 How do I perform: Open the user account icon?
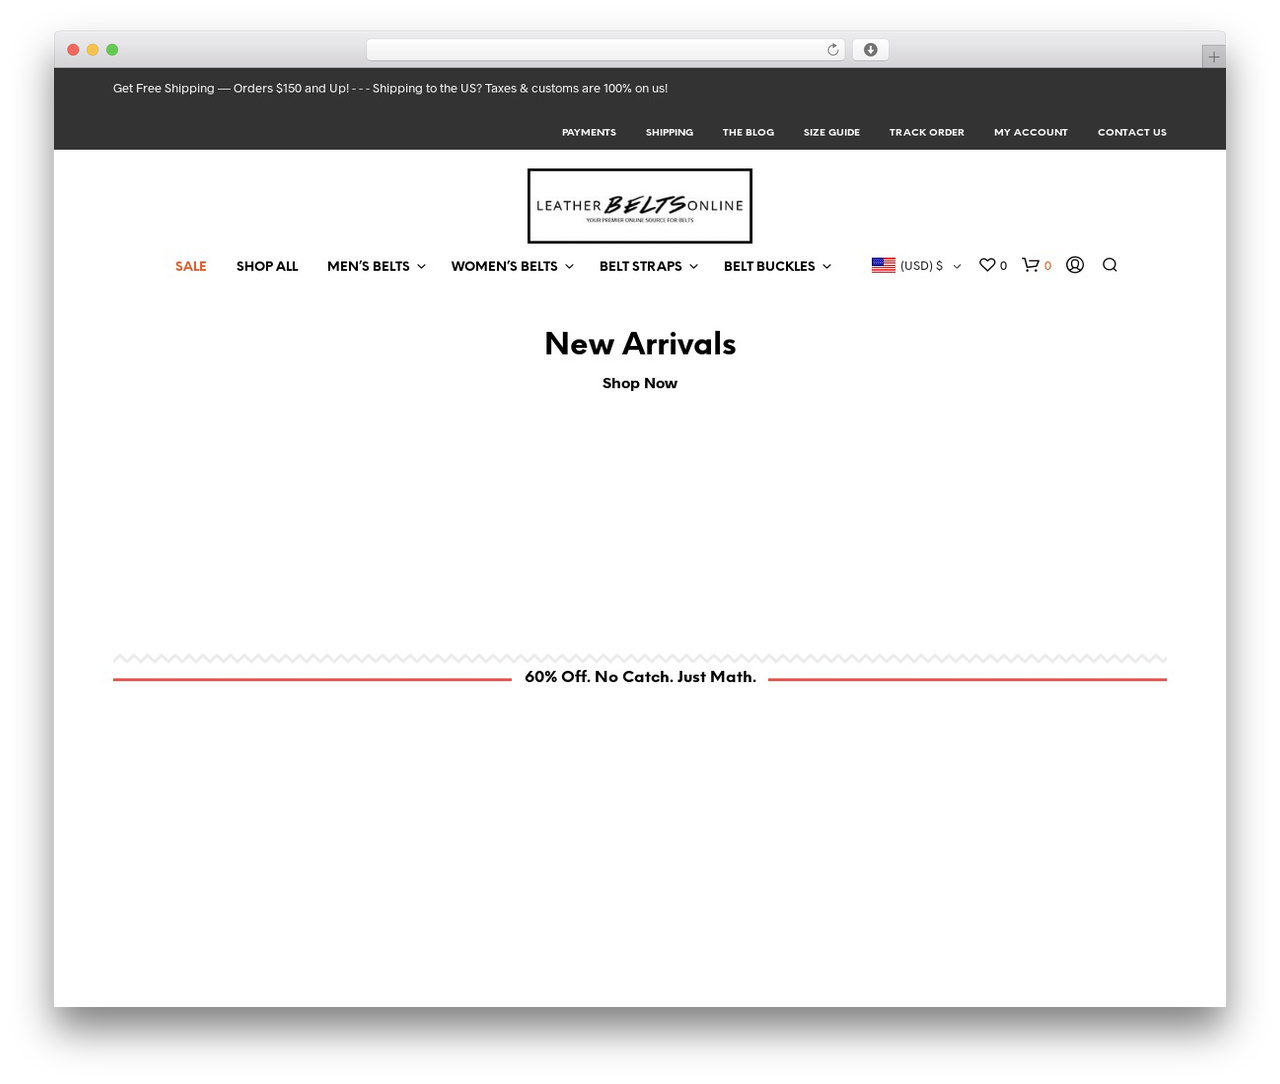(1075, 265)
